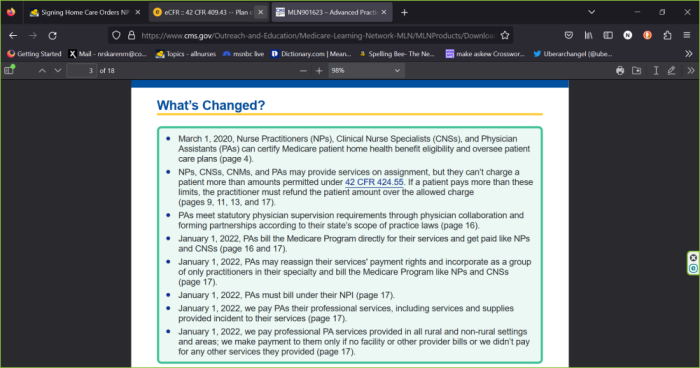700x368 pixels.
Task: Open Topics - allnurses bookmark
Action: 186,54
